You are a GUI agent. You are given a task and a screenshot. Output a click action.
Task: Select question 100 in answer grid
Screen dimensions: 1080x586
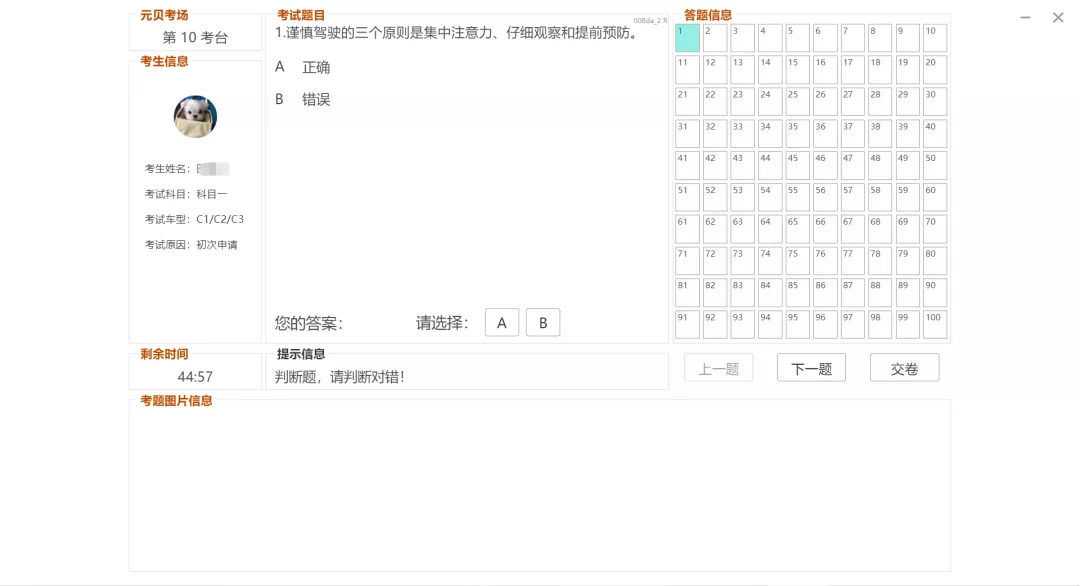tap(935, 325)
